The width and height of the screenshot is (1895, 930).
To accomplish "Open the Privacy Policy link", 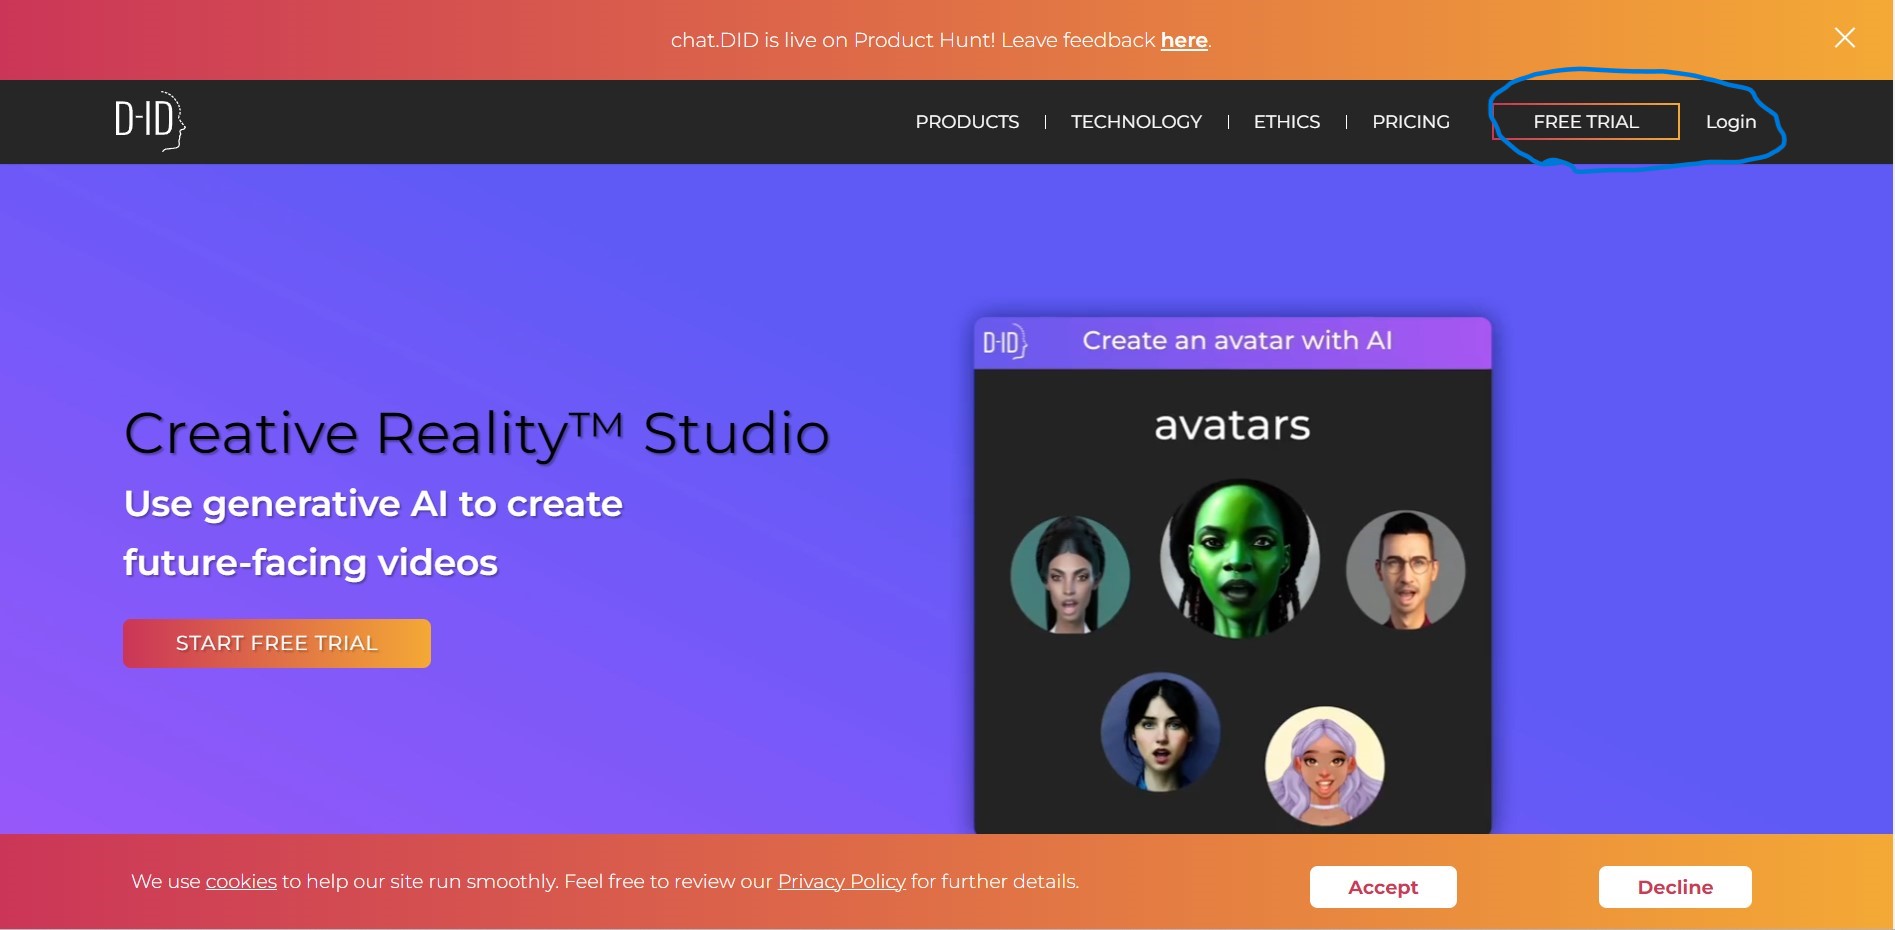I will point(841,881).
